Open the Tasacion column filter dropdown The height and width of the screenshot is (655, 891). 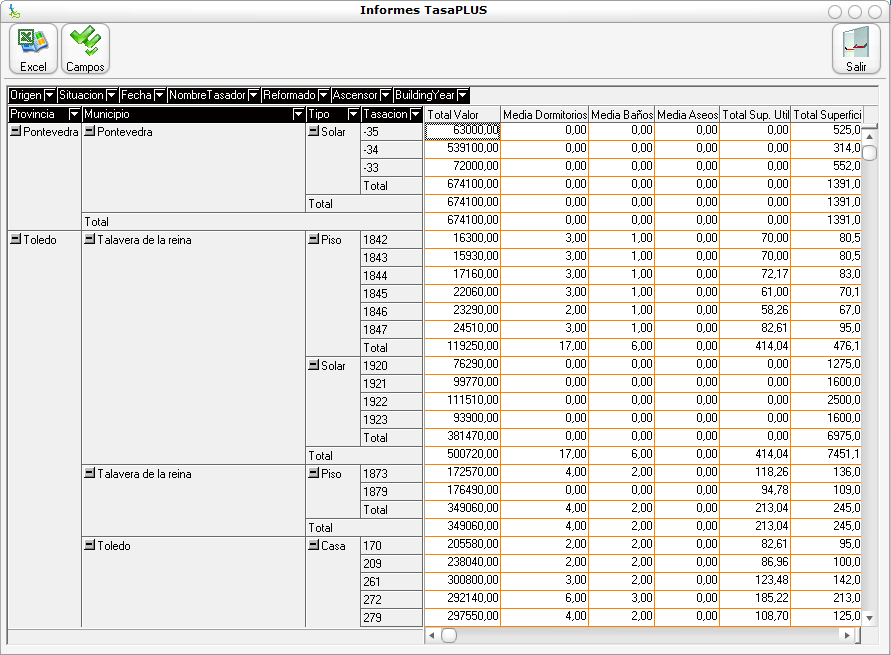point(415,115)
